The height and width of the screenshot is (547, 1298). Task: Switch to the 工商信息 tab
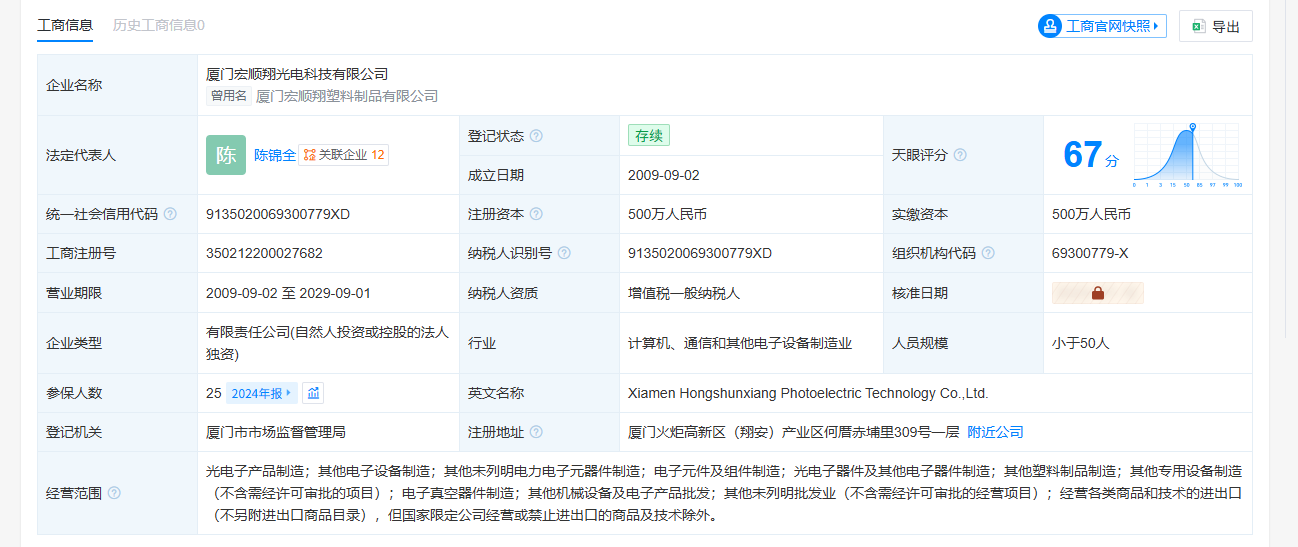click(x=65, y=25)
